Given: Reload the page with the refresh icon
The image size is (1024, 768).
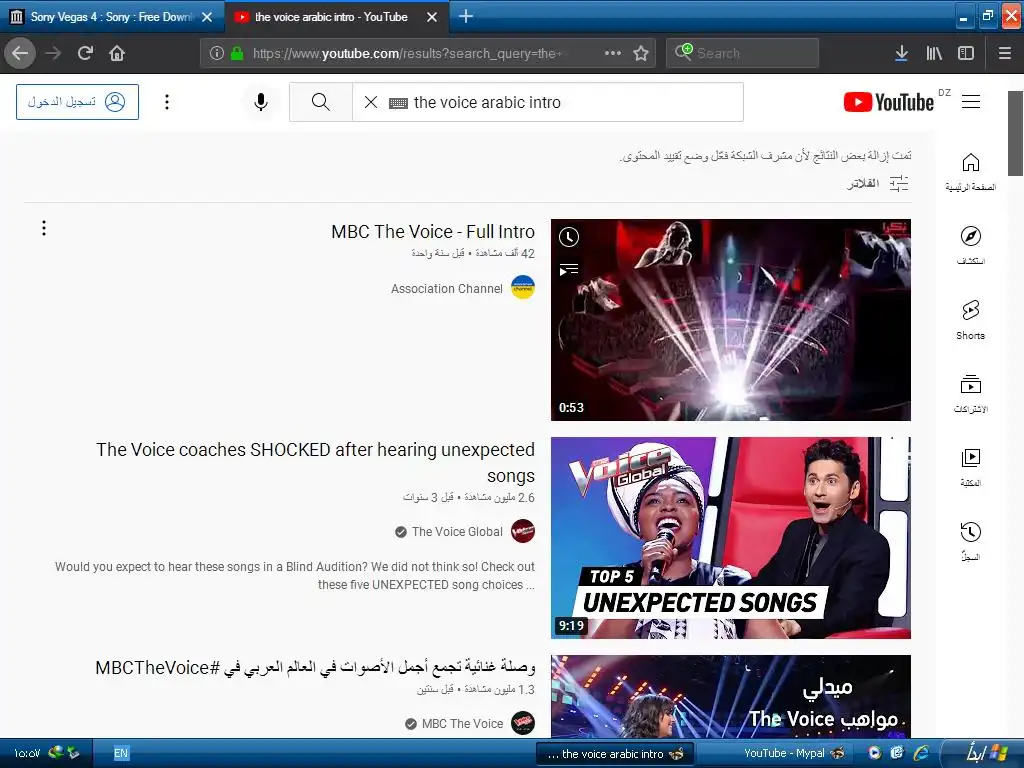Looking at the screenshot, I should click(85, 53).
